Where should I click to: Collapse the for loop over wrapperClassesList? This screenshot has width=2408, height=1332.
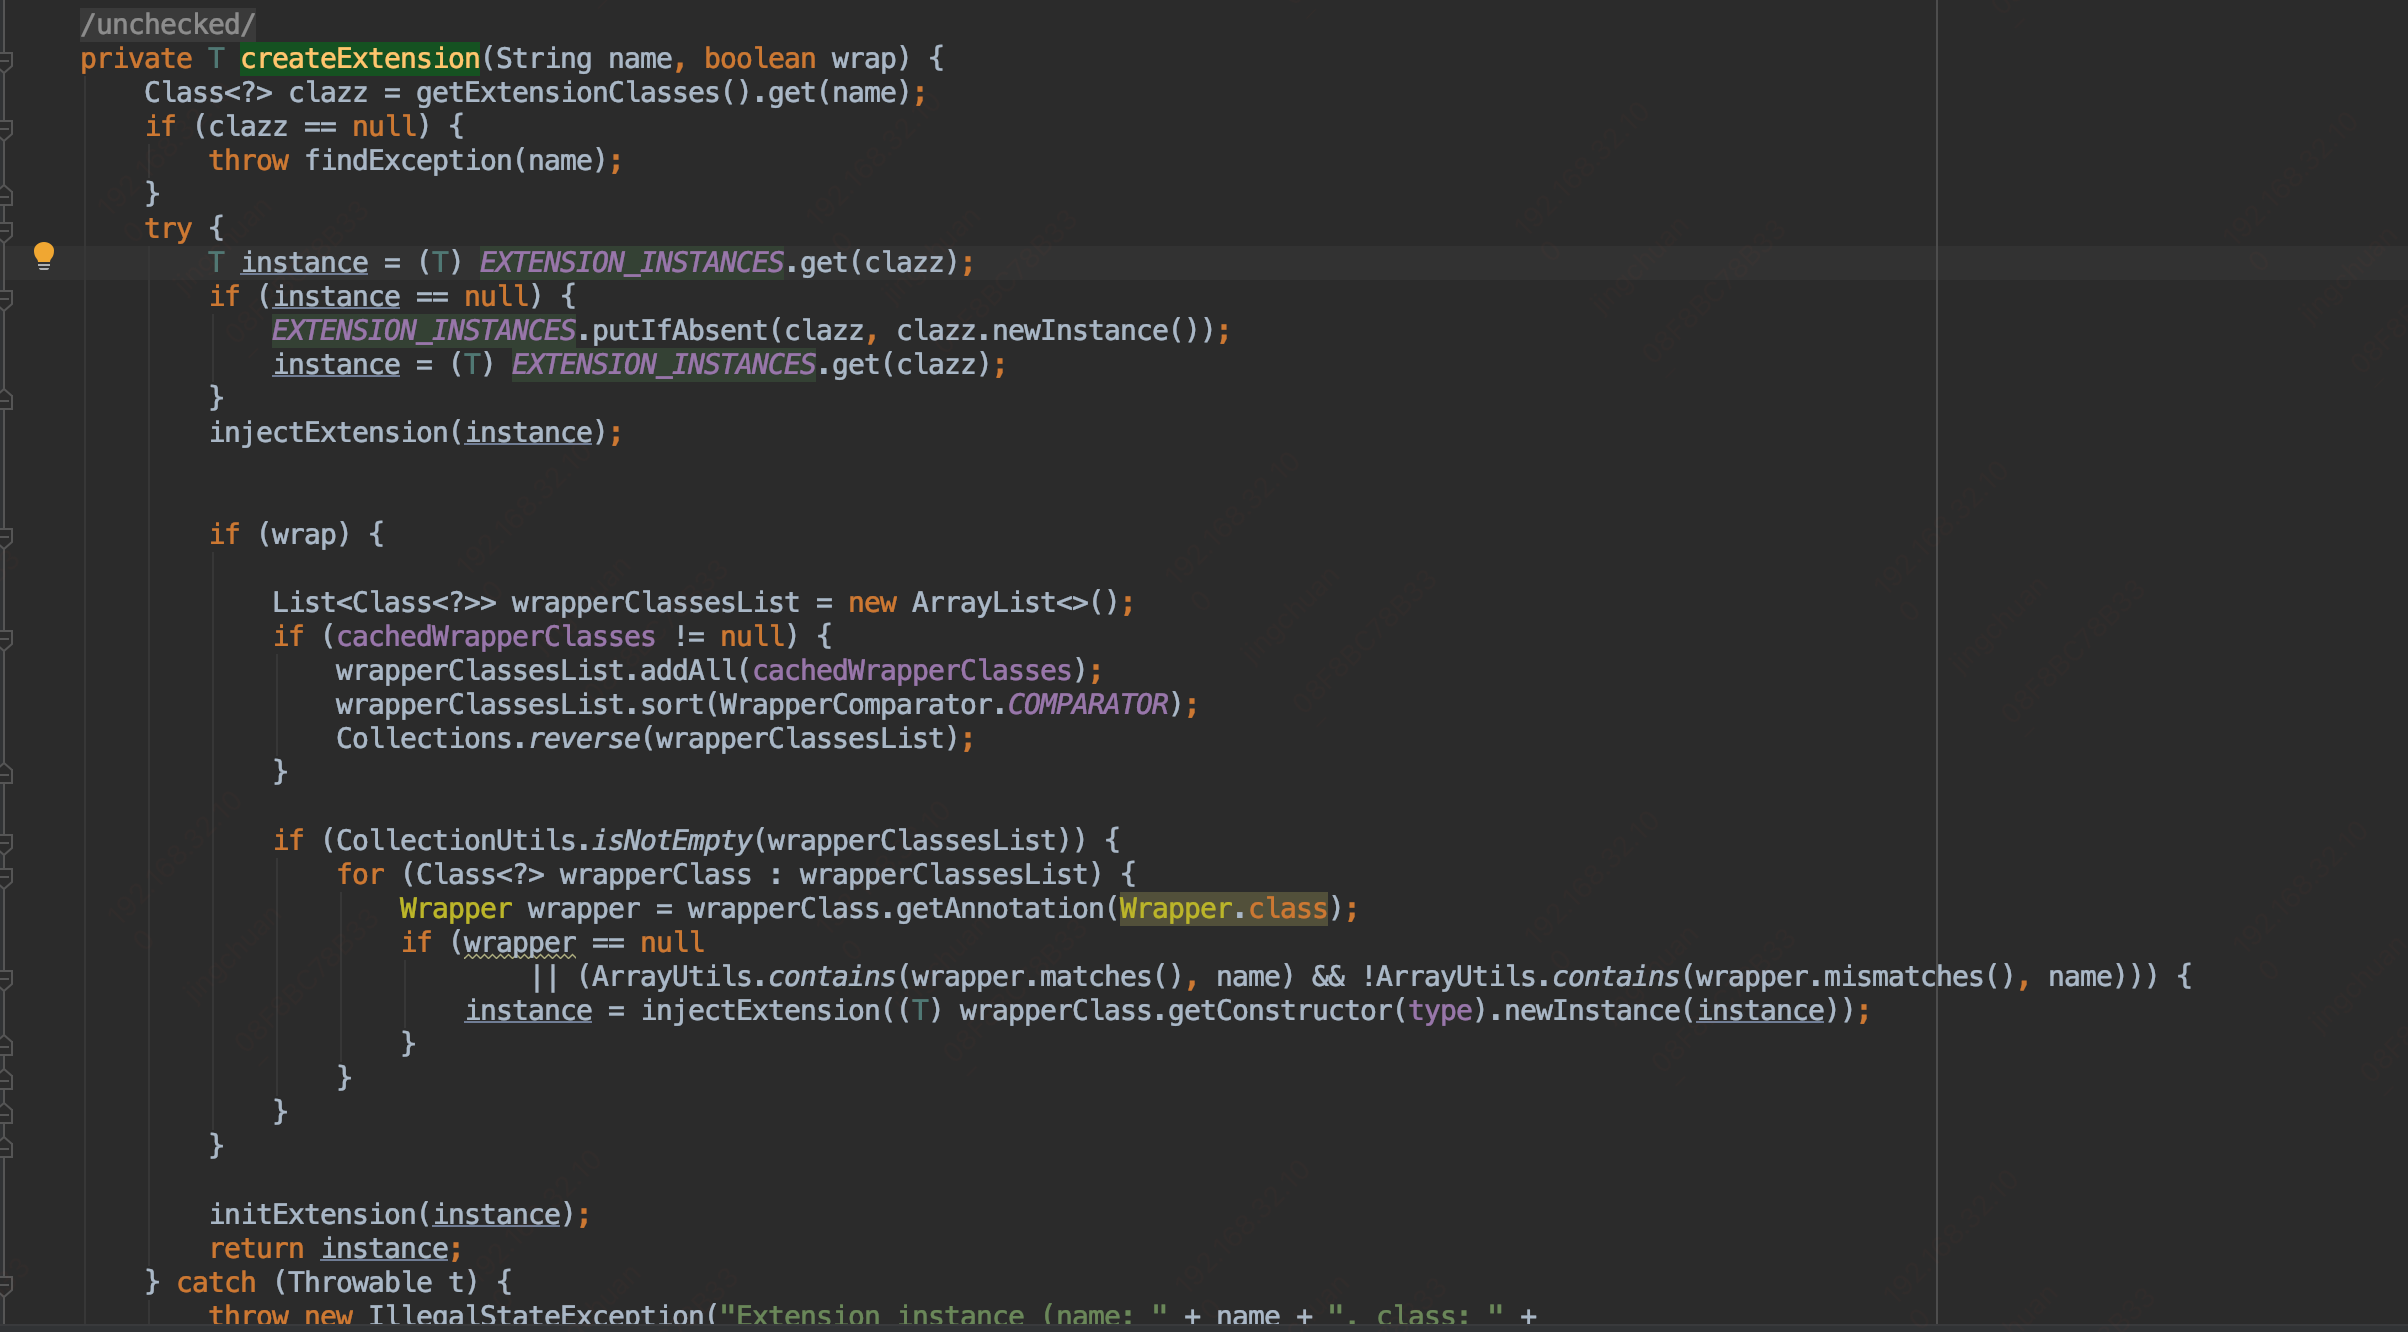[x=6, y=876]
